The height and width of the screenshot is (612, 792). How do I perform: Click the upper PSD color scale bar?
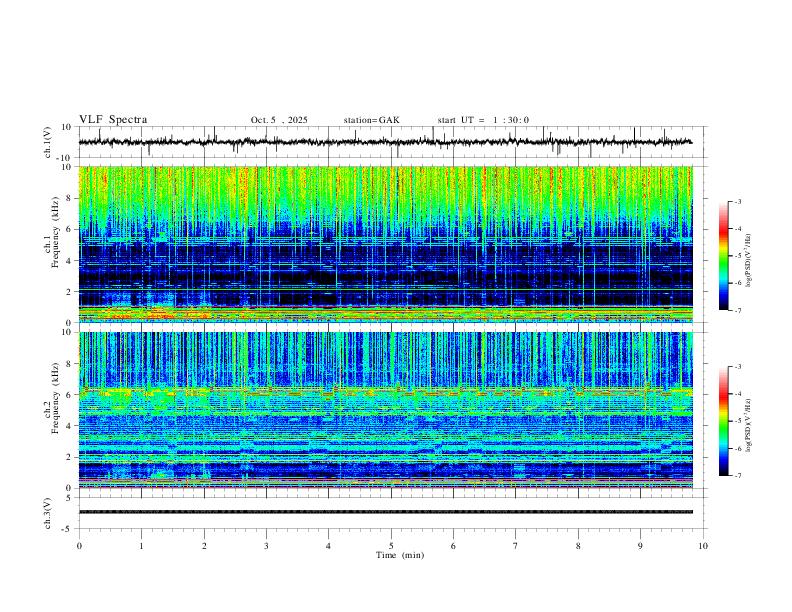click(x=724, y=256)
